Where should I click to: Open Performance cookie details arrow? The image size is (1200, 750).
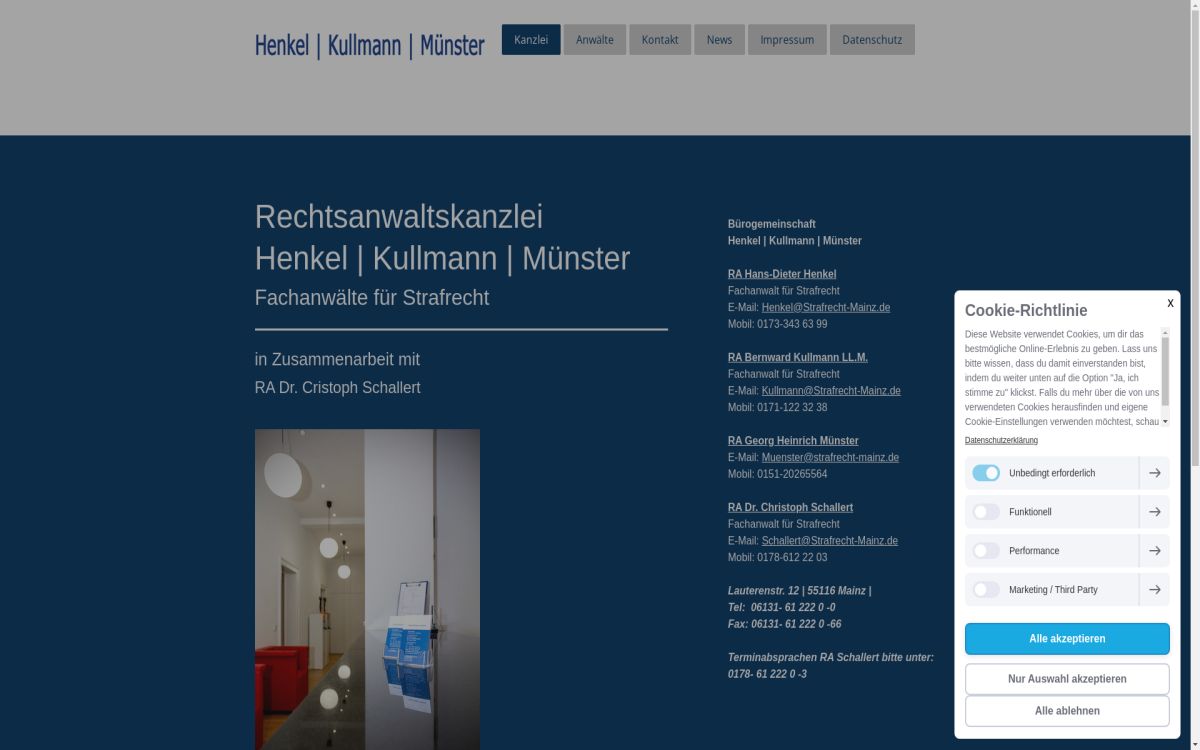pos(1154,551)
